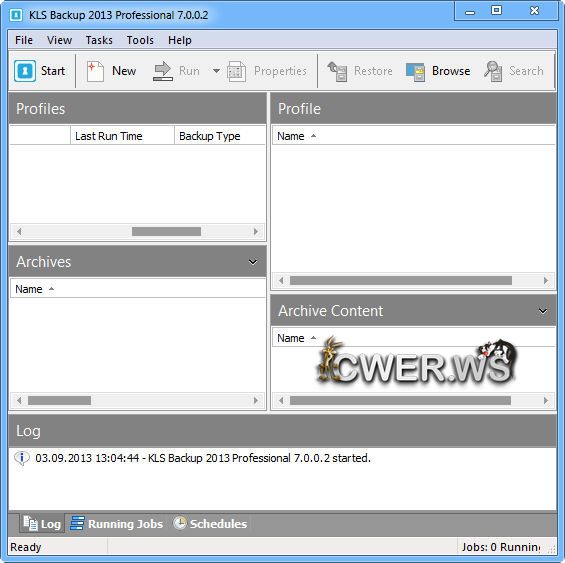The height and width of the screenshot is (563, 565).
Task: Click Profile panel scrollbar right arrow
Action: (x=546, y=280)
